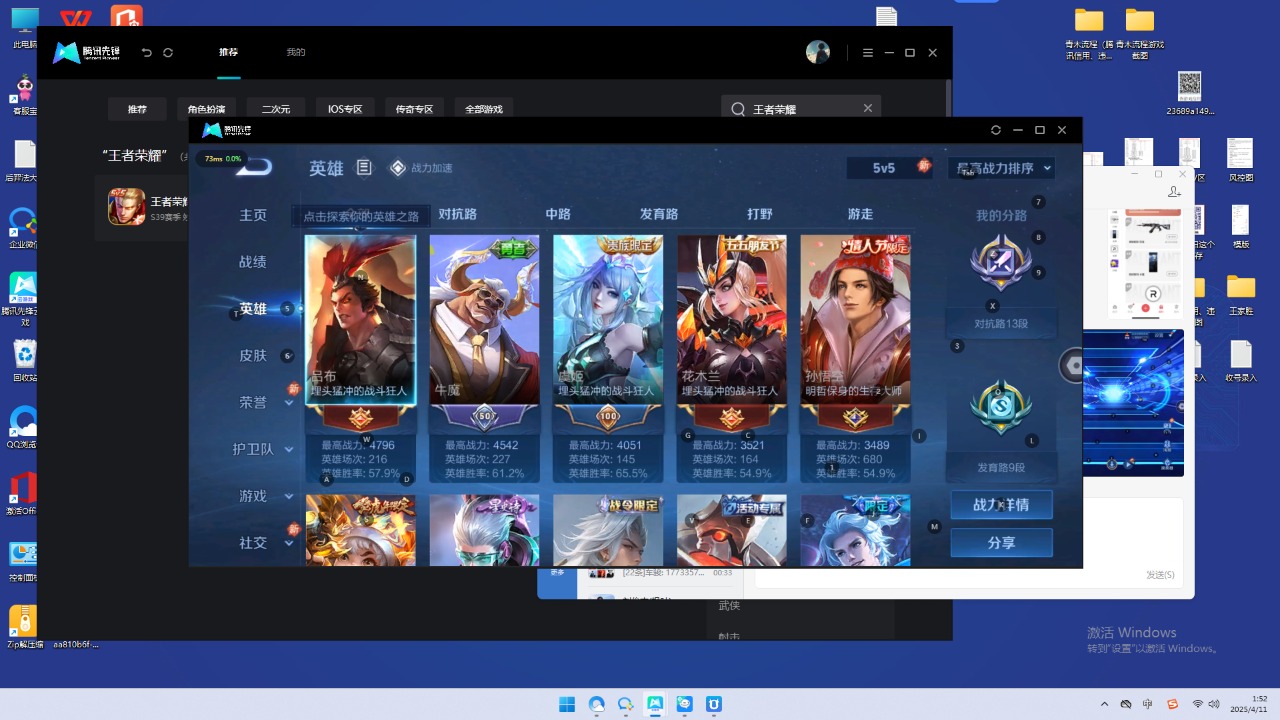1280x720 pixels.
Task: Click 牛魔's level 50 emblem
Action: 484,416
